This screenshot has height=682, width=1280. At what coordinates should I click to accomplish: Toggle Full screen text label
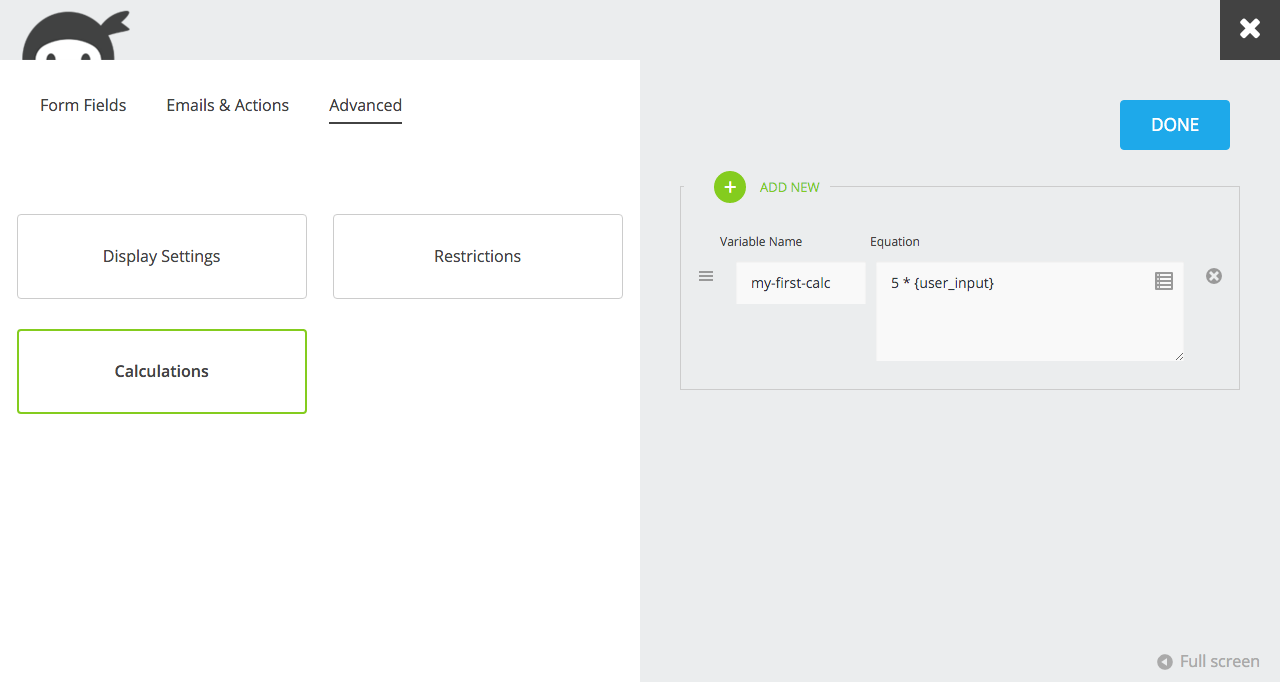[1219, 661]
